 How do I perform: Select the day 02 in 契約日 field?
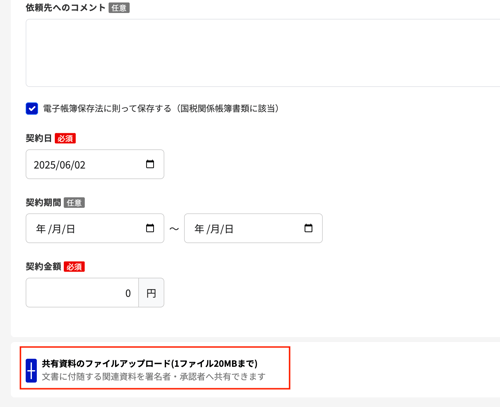click(x=80, y=165)
